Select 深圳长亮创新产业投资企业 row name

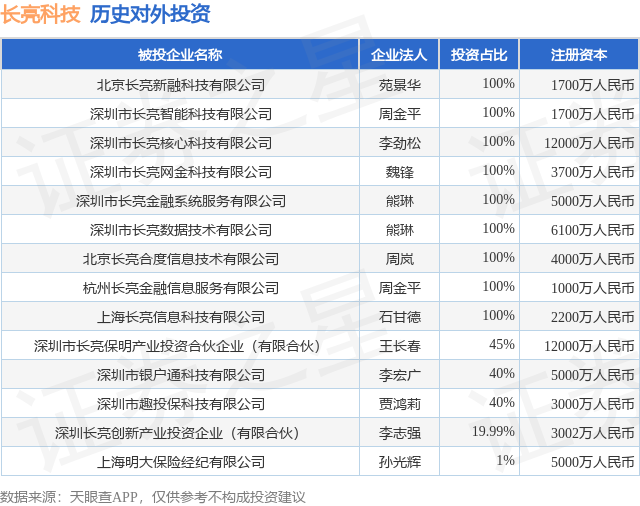click(177, 433)
